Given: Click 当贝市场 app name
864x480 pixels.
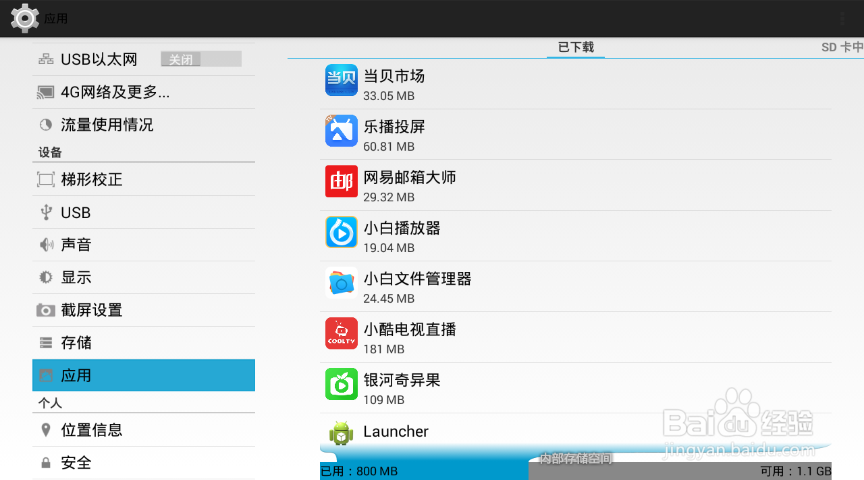Looking at the screenshot, I should tap(394, 76).
